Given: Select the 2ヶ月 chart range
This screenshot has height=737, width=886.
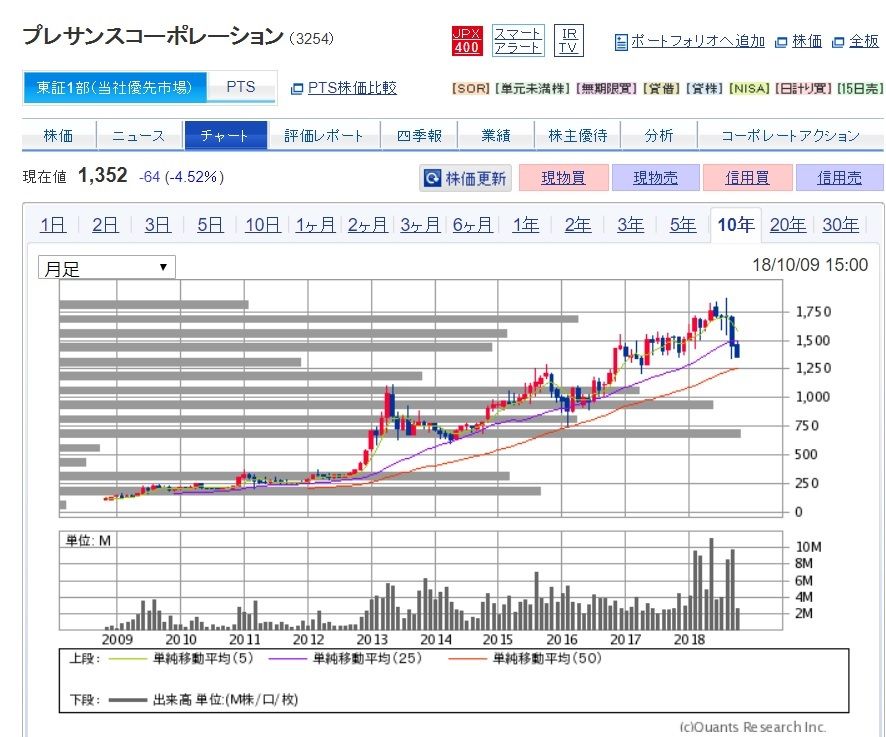Looking at the screenshot, I should click(x=367, y=225).
